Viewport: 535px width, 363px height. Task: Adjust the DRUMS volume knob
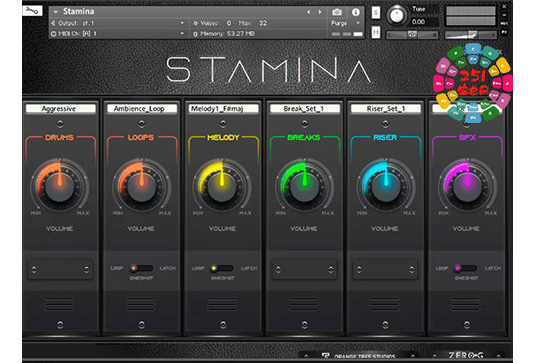(x=60, y=186)
